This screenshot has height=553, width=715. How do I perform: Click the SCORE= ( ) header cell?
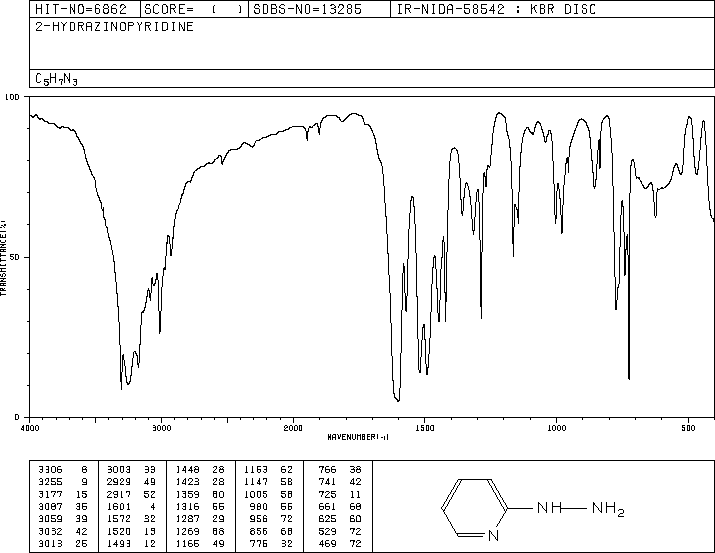(x=194, y=9)
